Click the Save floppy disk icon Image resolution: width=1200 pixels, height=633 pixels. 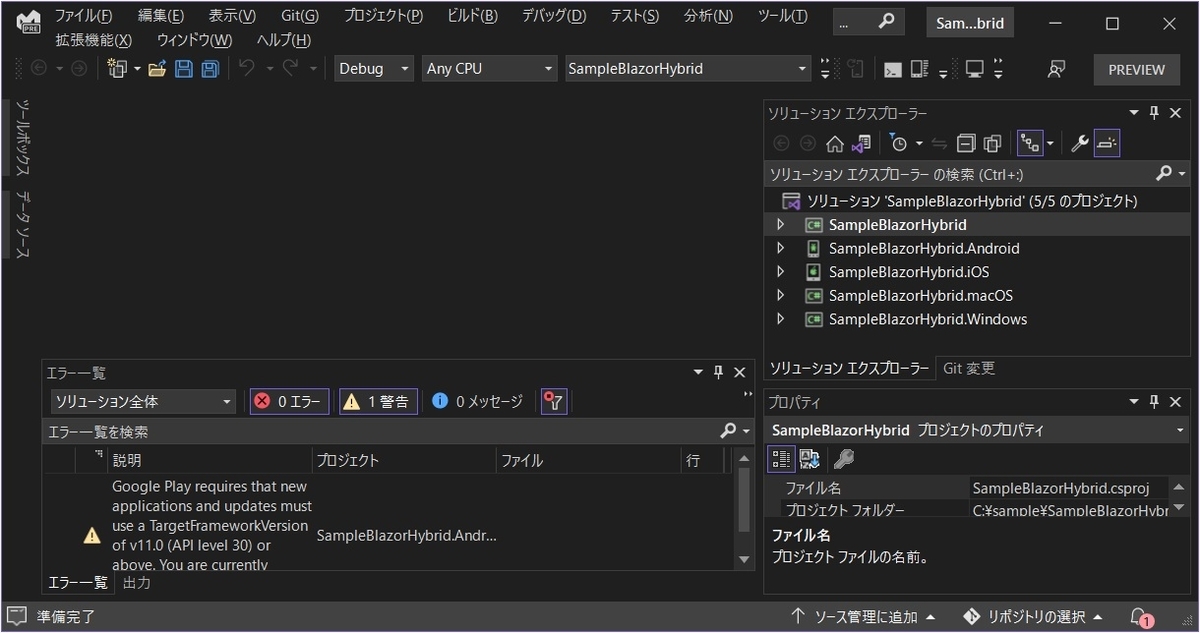[x=184, y=69]
